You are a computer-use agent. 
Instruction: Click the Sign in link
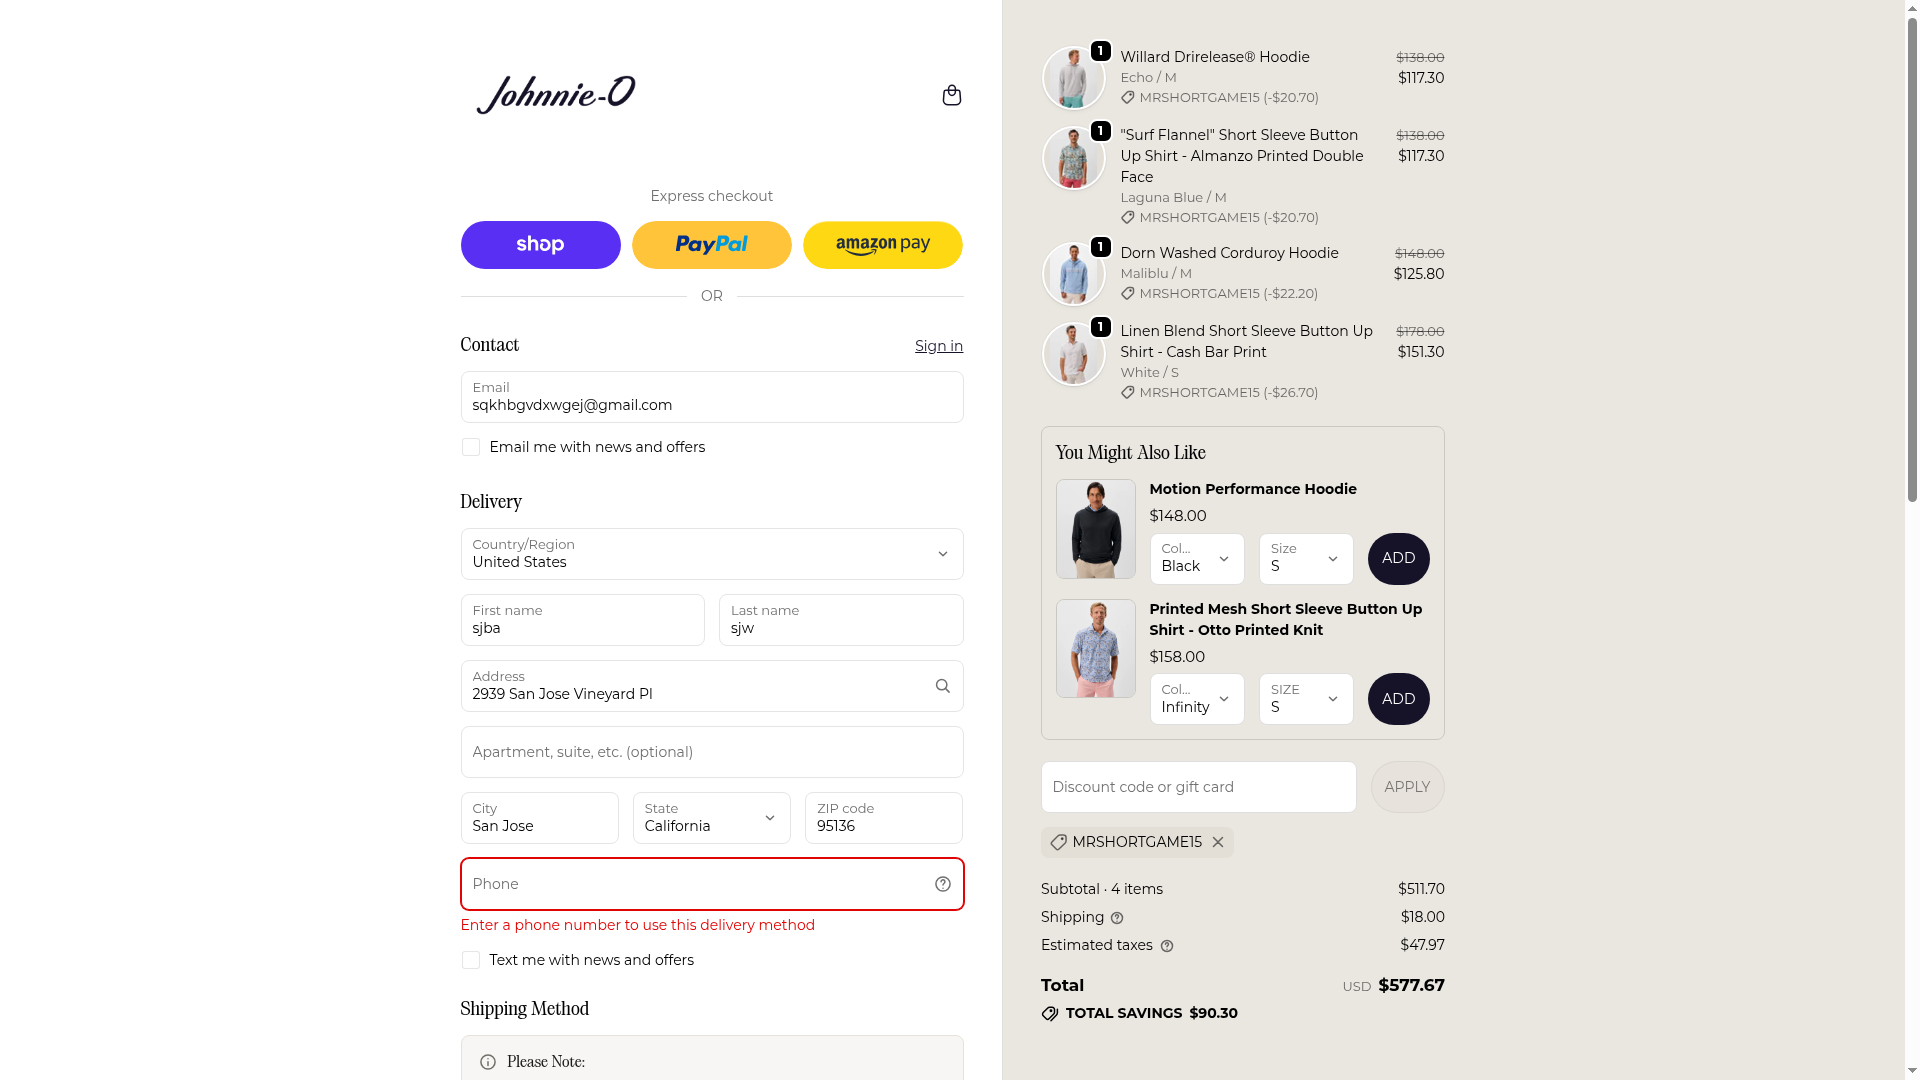point(939,346)
